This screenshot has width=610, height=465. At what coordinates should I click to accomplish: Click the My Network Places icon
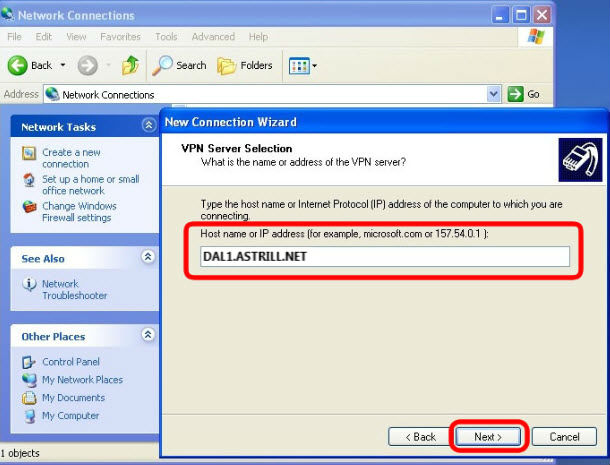click(29, 380)
